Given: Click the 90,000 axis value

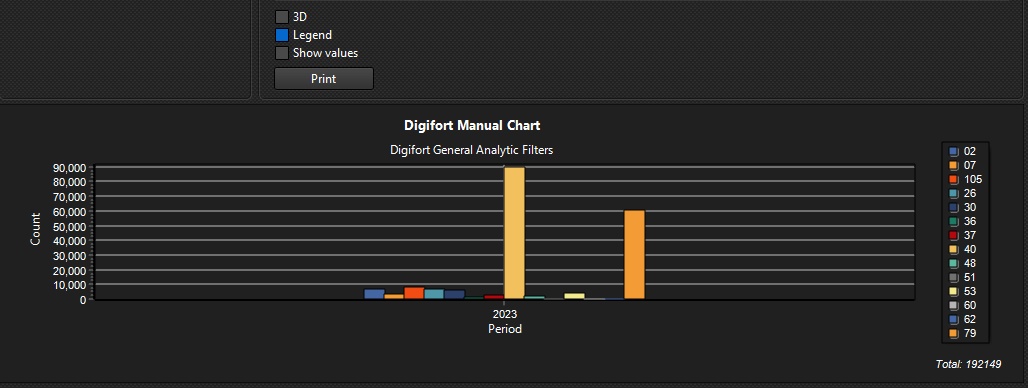Looking at the screenshot, I should point(69,167).
